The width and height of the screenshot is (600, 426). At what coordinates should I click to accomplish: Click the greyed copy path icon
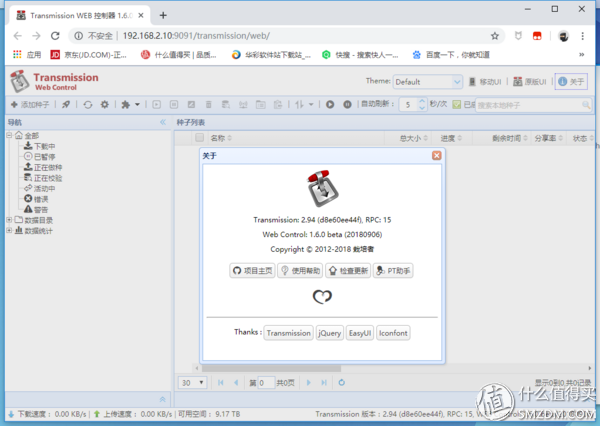pos(278,104)
